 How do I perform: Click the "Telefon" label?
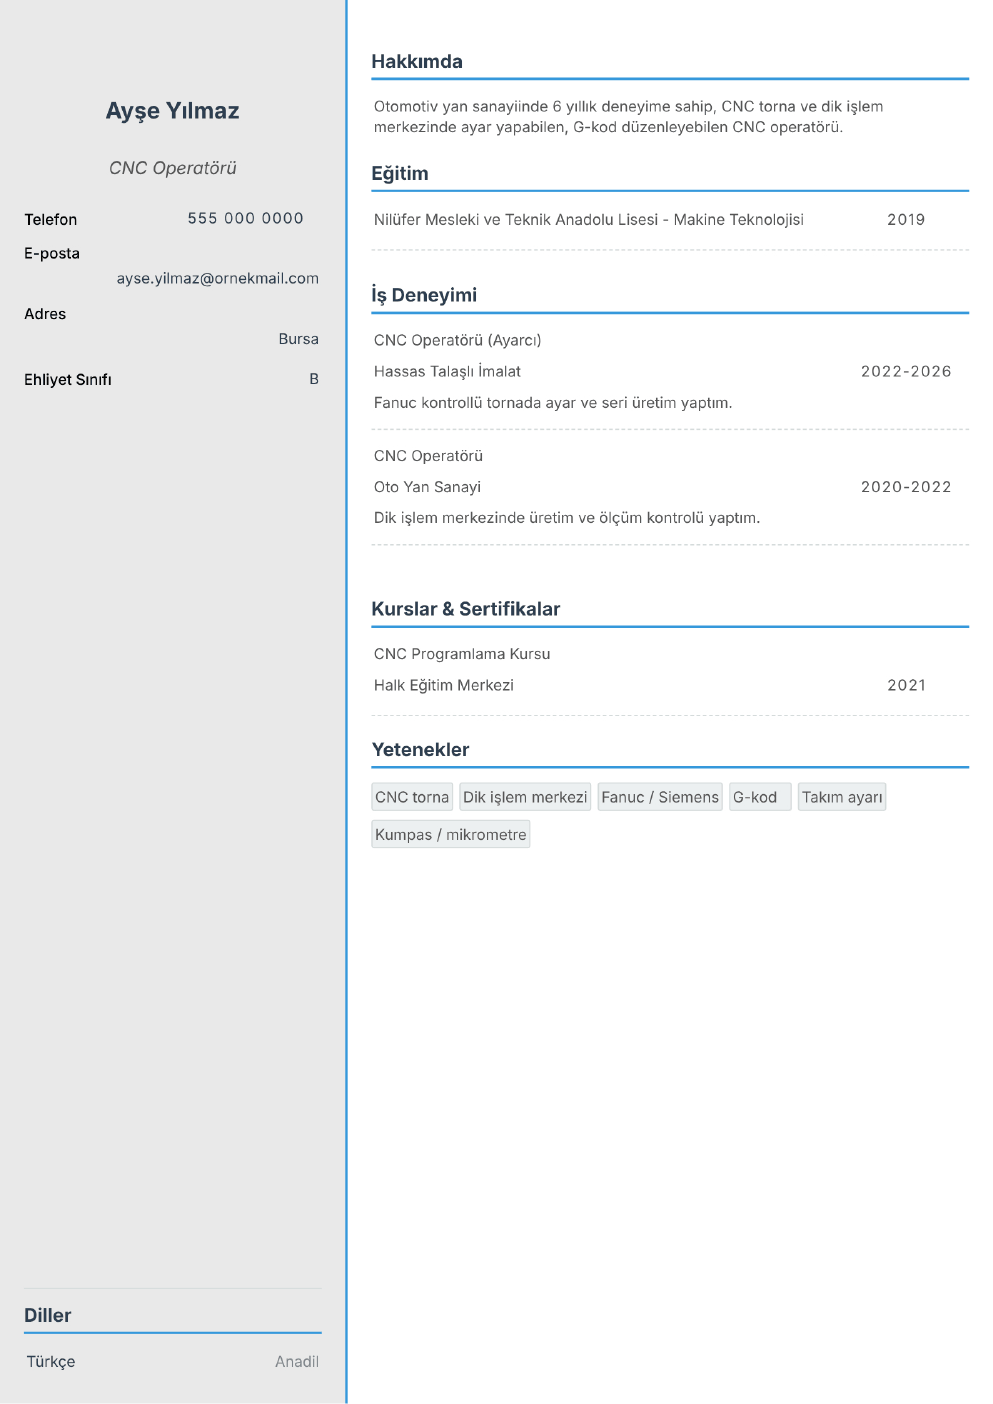coord(51,219)
